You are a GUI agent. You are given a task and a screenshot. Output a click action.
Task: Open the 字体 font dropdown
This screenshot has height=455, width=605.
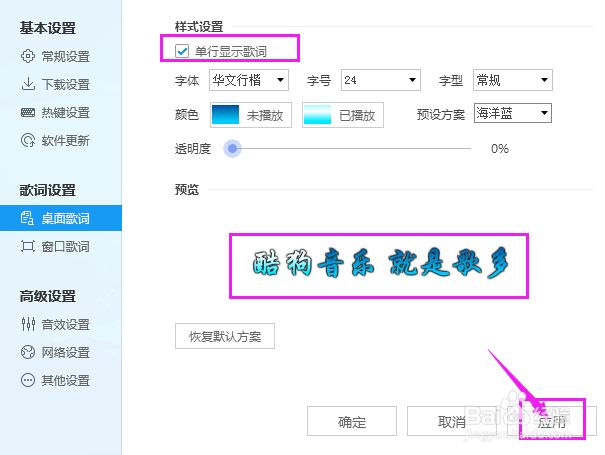(x=248, y=80)
